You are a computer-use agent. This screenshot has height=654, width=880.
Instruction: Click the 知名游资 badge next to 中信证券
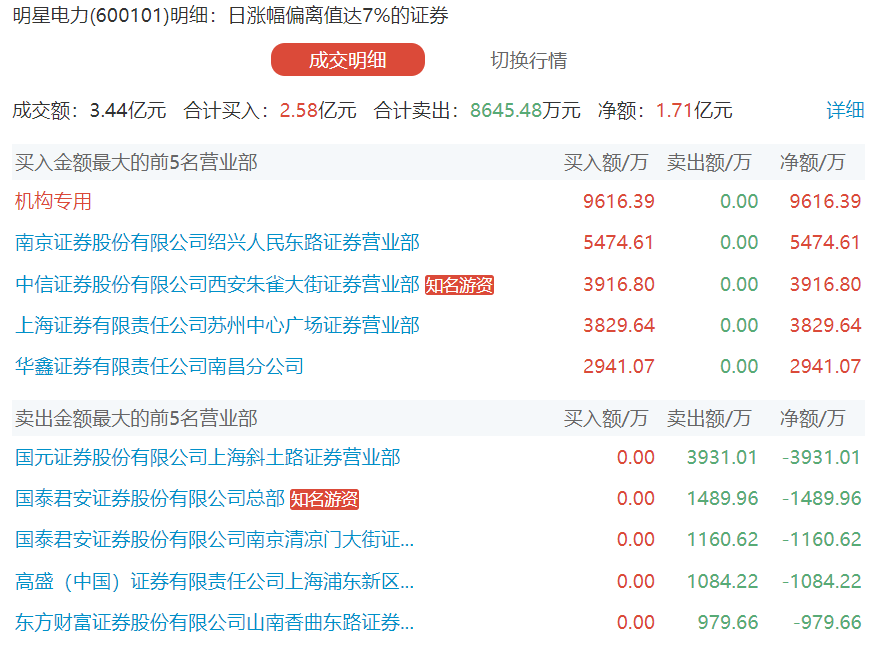tap(459, 285)
